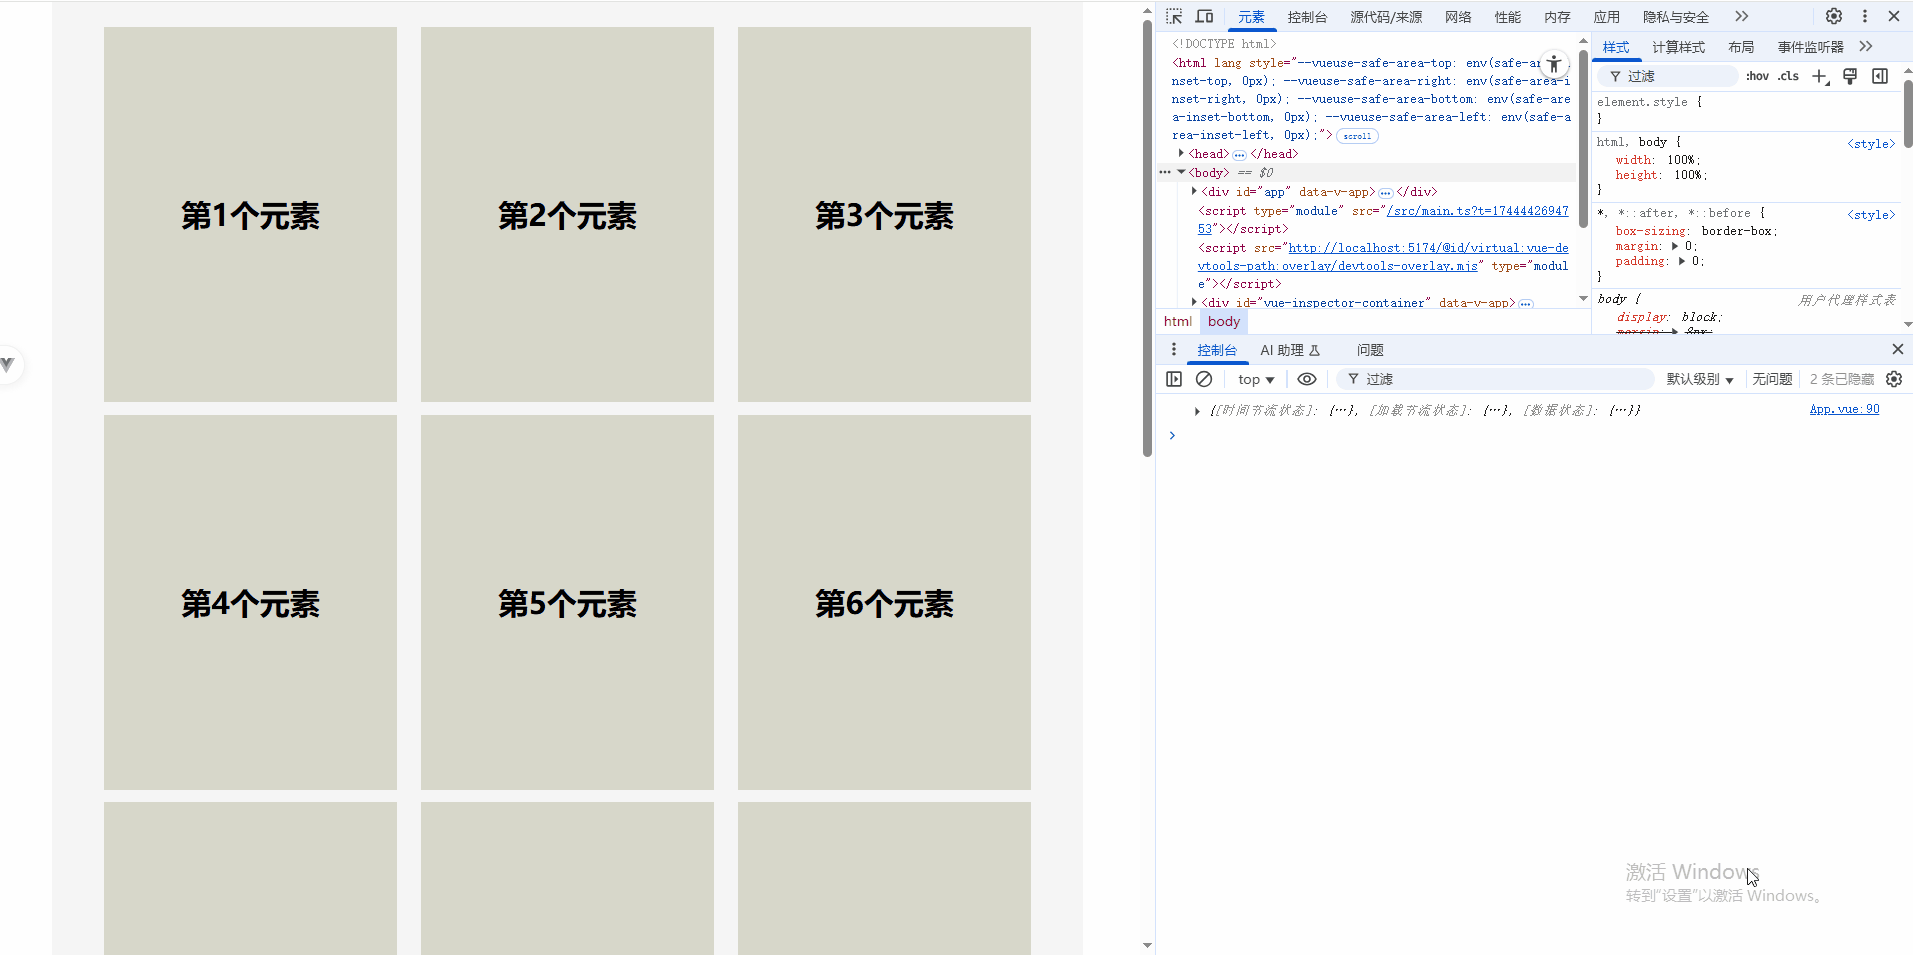
Task: Close the DevTools panel
Action: tap(1894, 16)
